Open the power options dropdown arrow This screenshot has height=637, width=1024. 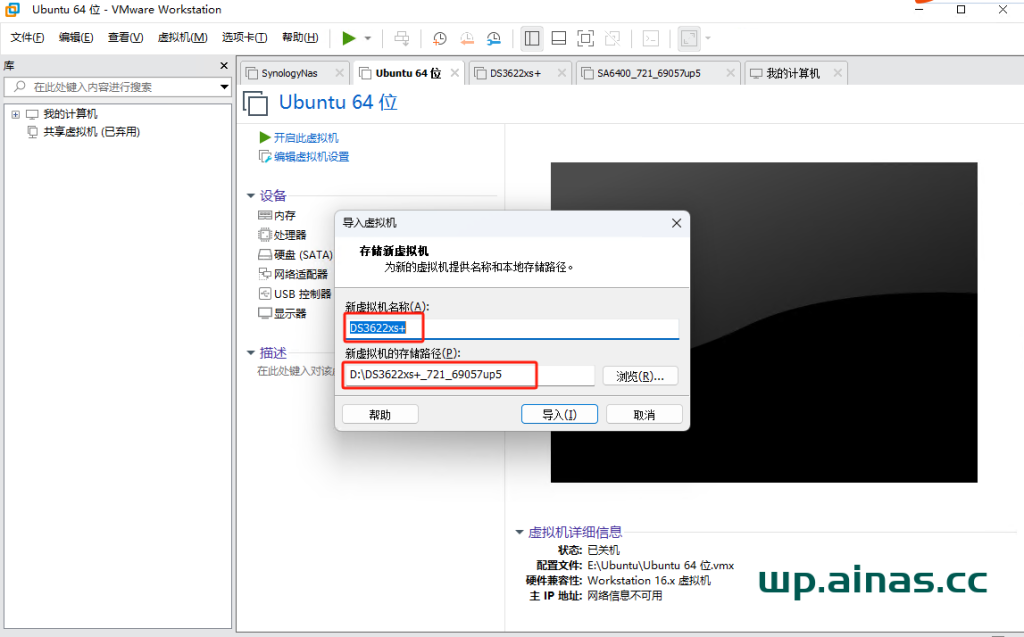pyautogui.click(x=368, y=39)
